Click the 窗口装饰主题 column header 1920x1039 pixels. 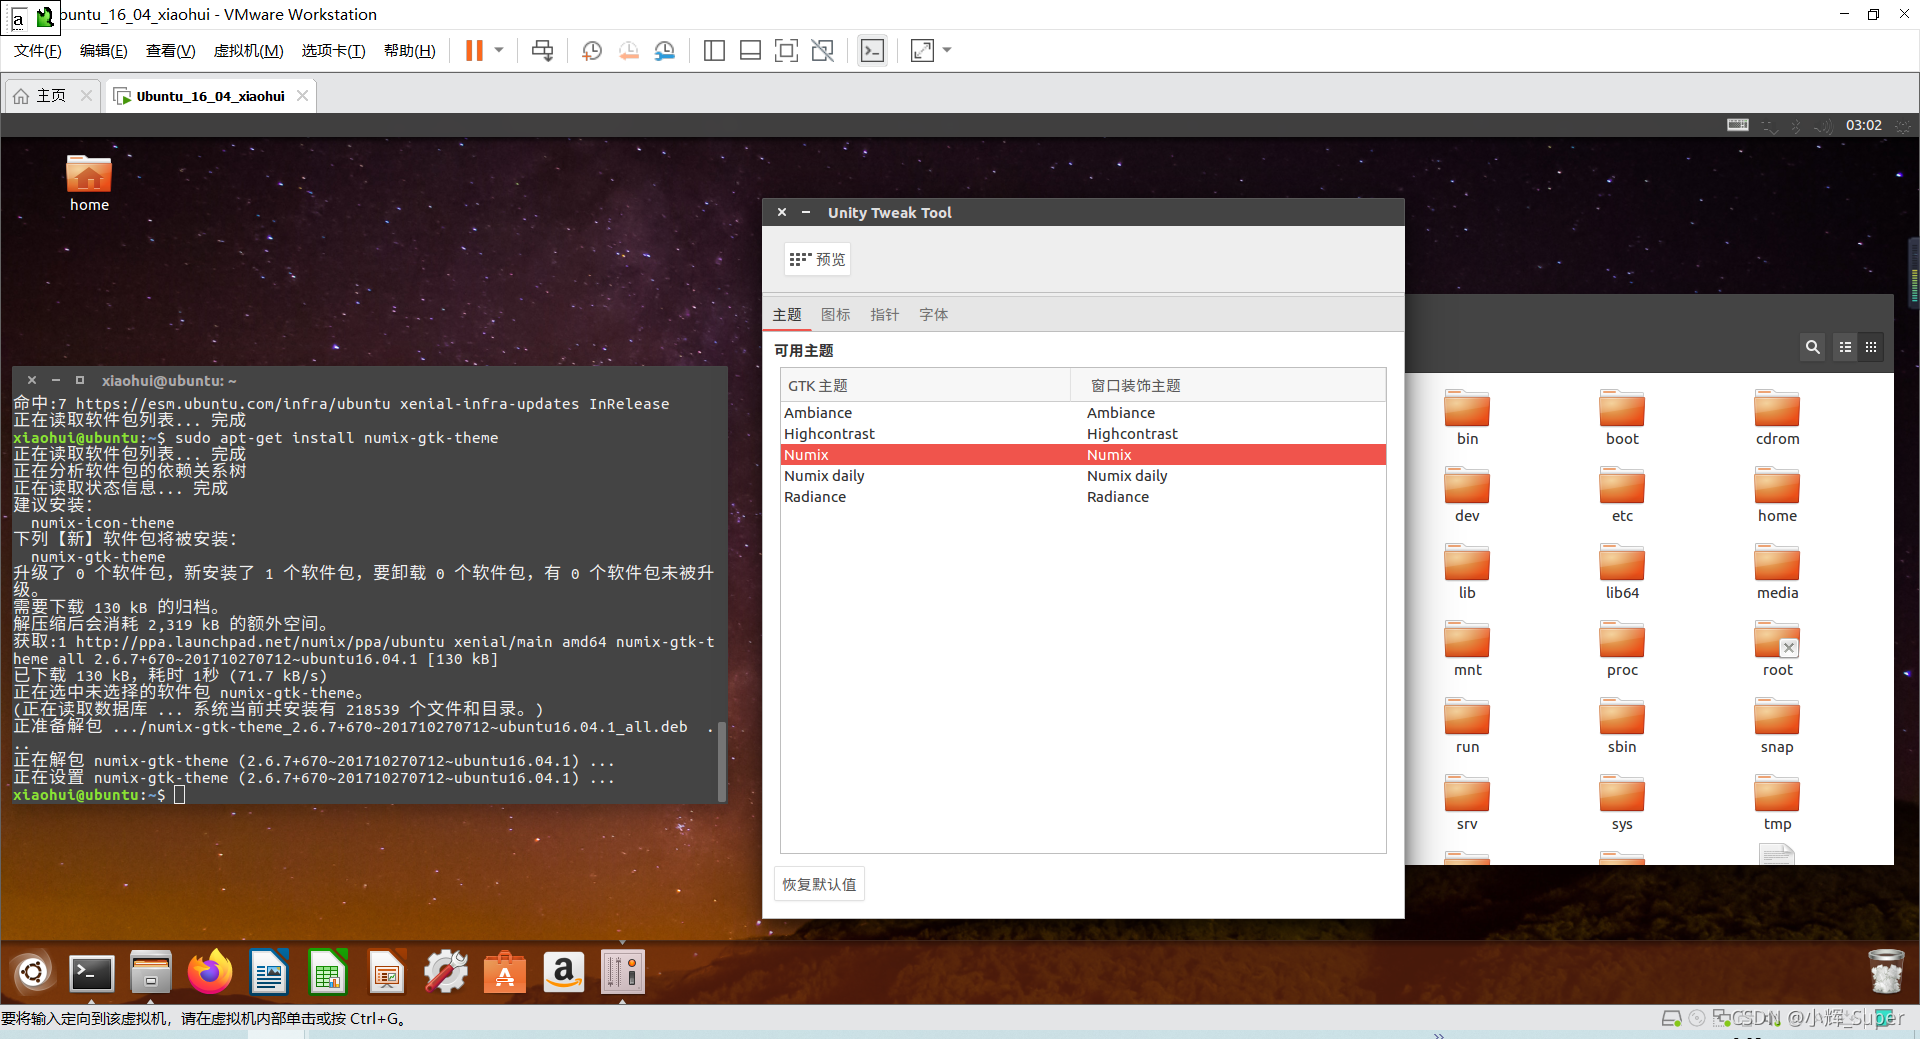coord(1228,385)
